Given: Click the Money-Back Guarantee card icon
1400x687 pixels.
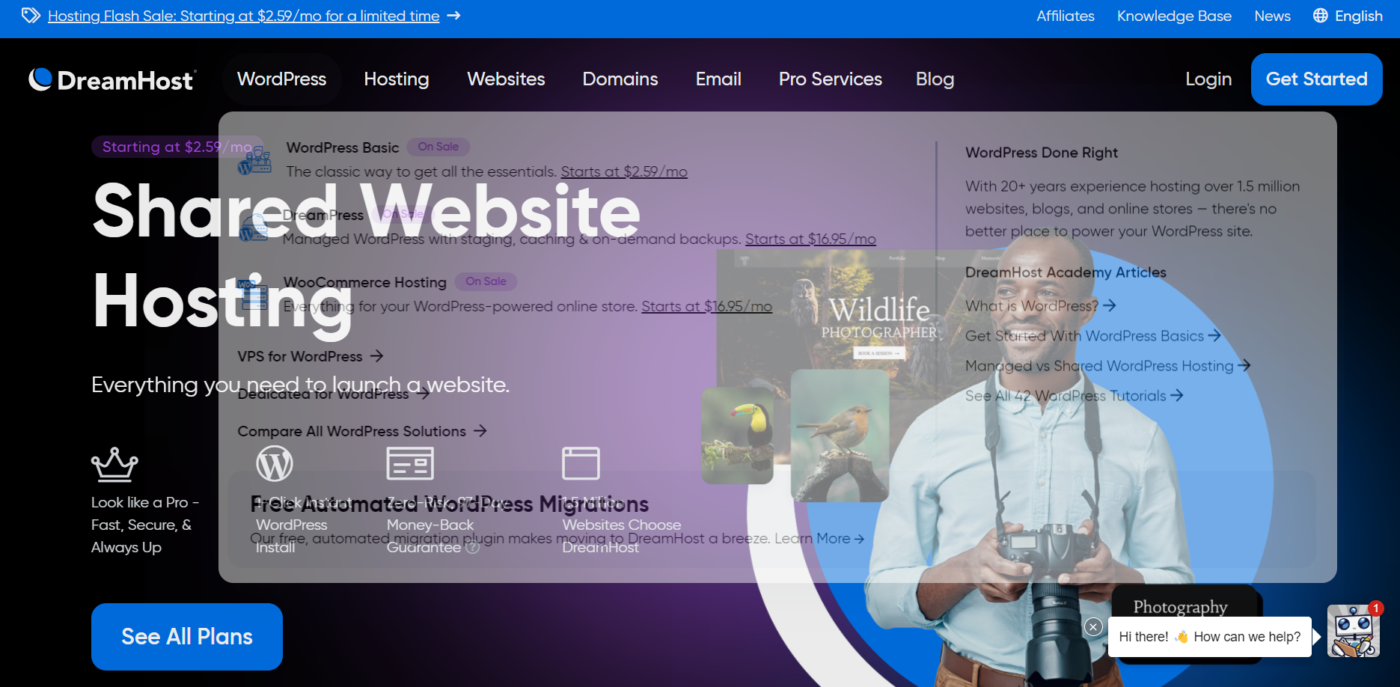Looking at the screenshot, I should point(410,464).
